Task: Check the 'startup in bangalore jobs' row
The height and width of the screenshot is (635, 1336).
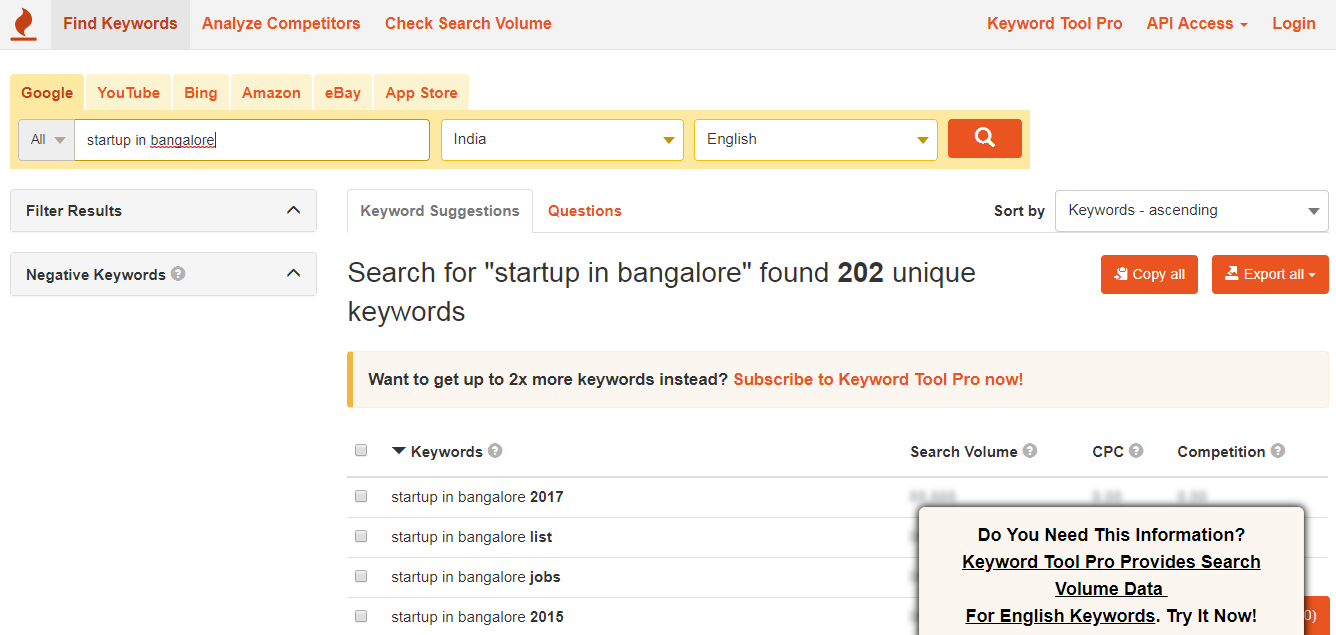Action: (x=361, y=576)
